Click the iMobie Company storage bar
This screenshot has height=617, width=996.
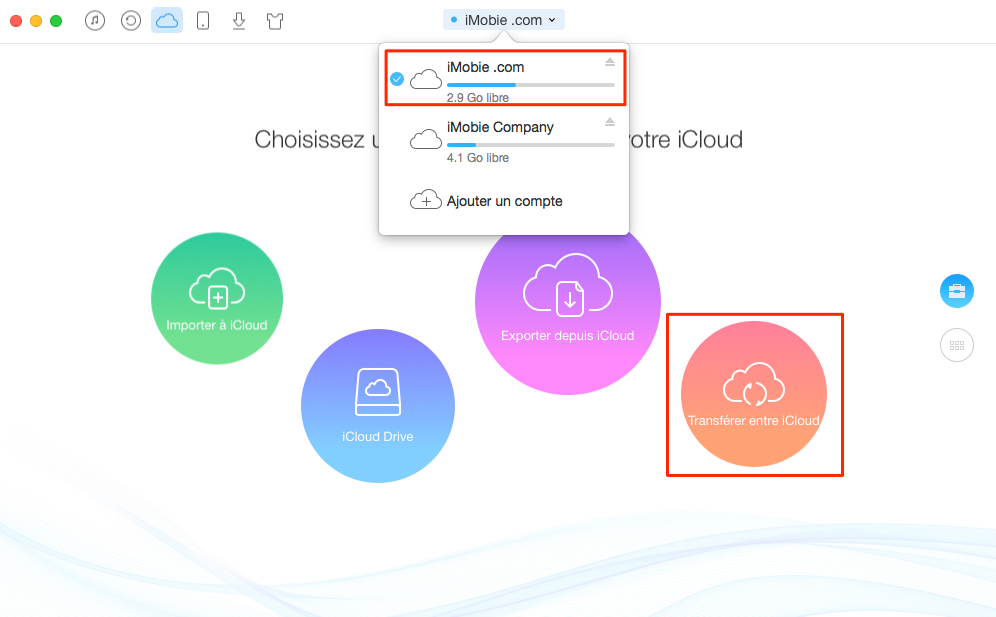(x=530, y=145)
